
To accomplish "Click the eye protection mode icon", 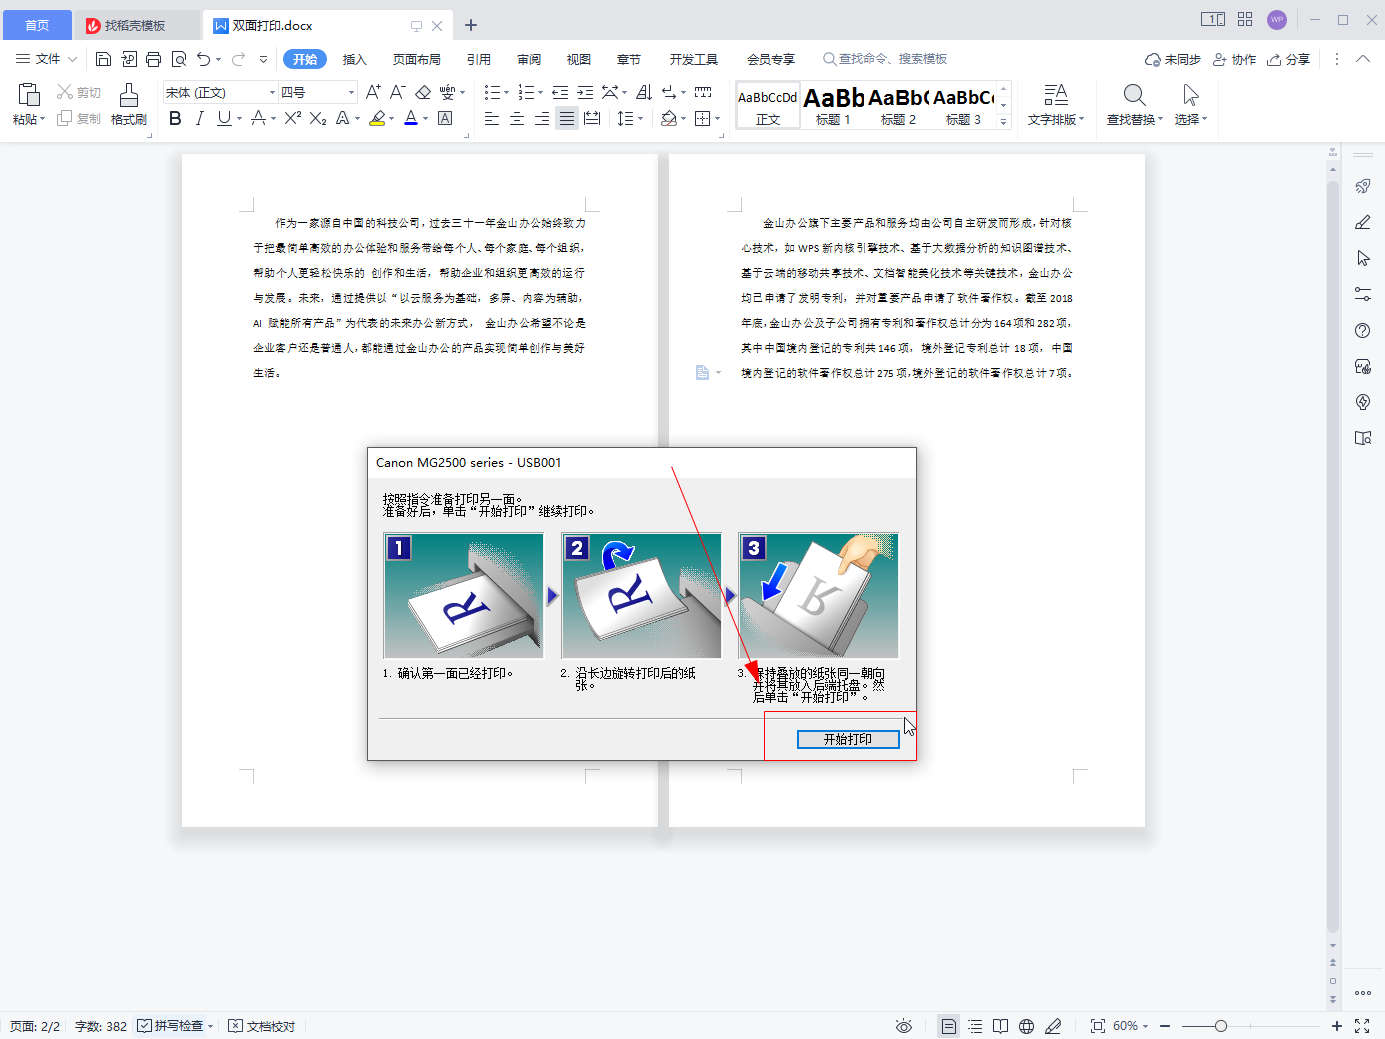I will [904, 1026].
